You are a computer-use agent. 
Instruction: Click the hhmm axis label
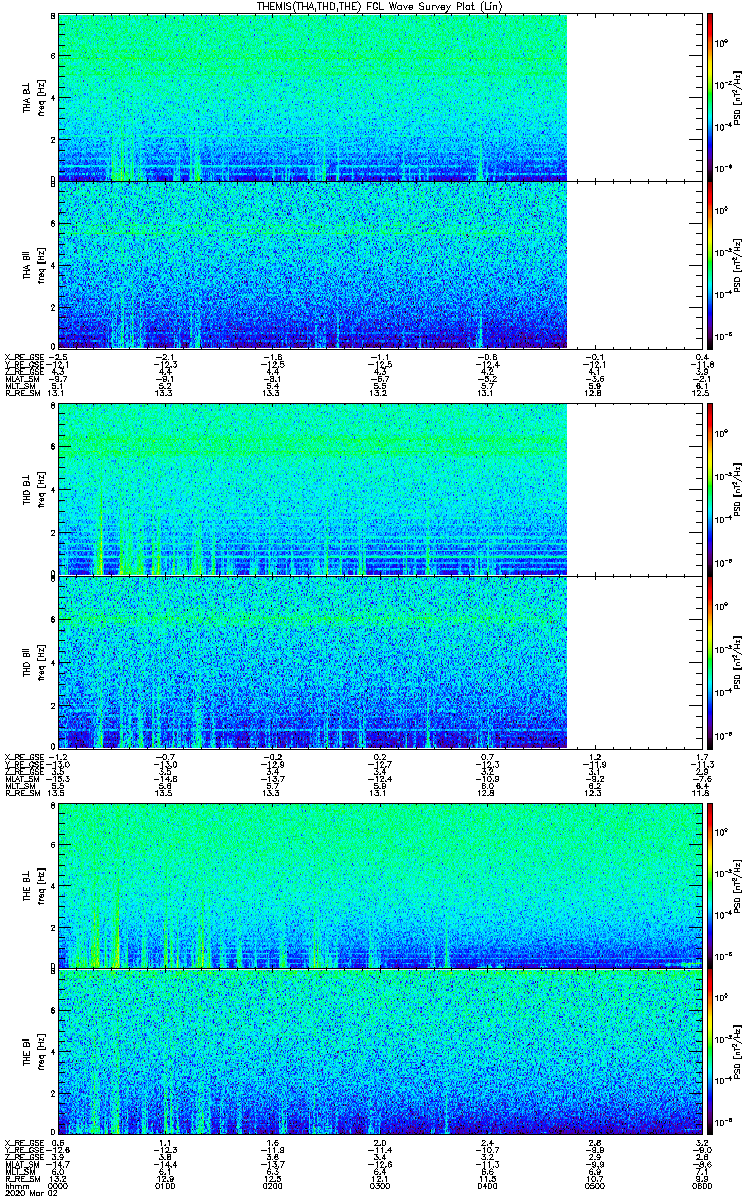15,1185
